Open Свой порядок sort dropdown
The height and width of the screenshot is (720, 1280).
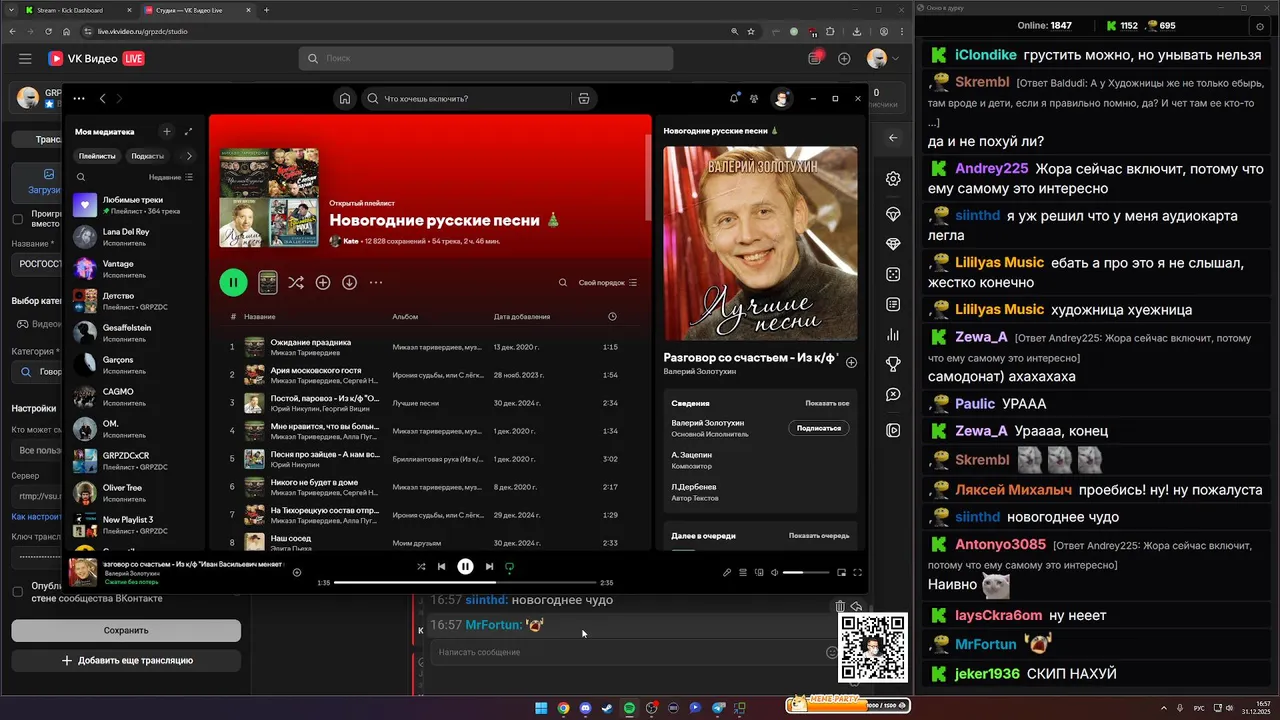point(608,282)
